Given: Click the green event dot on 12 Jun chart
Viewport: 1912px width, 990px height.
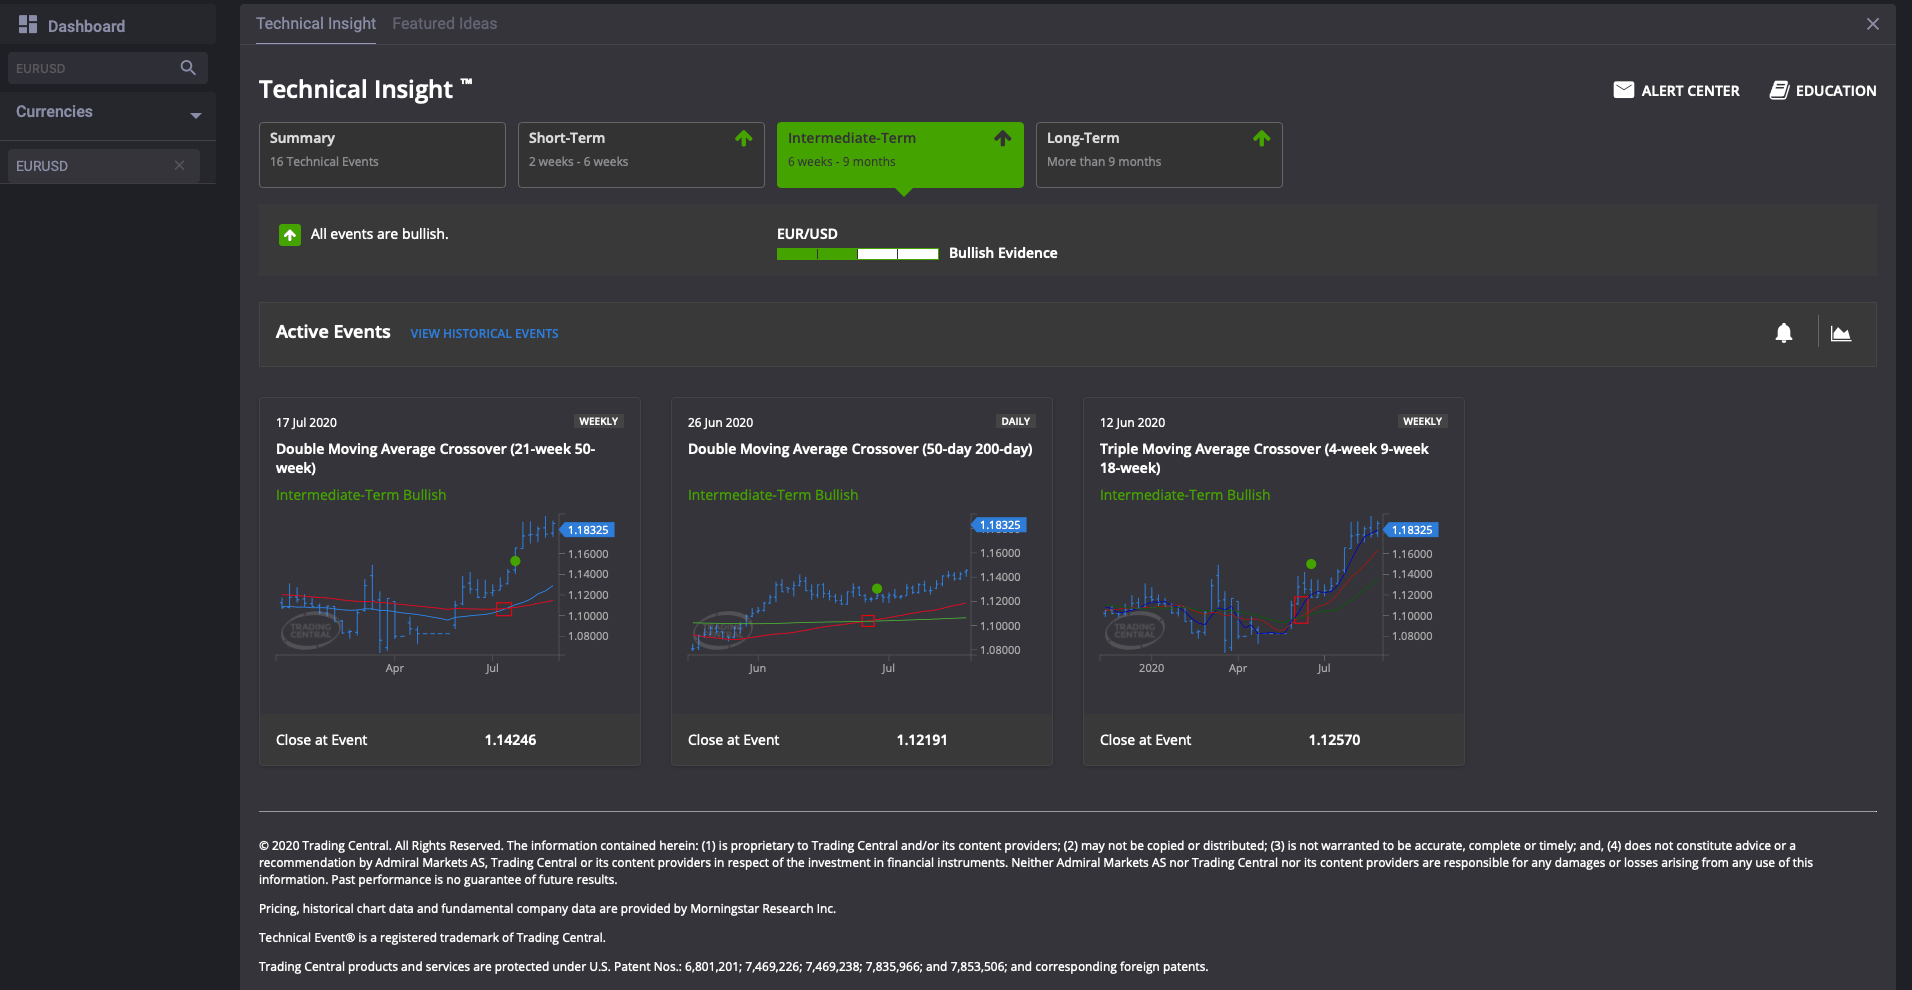Looking at the screenshot, I should [x=1311, y=564].
